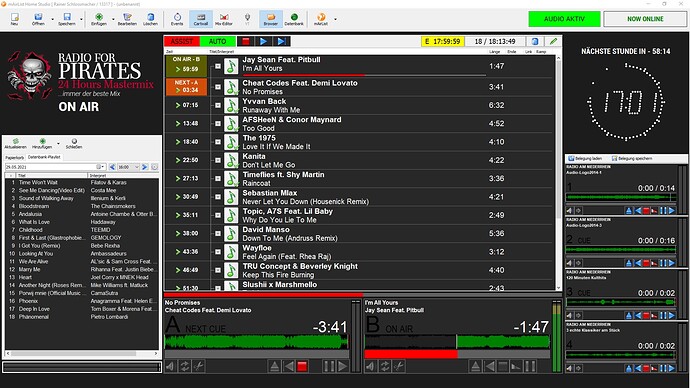Click the blue playlist icon beside 18 / 18:13:49
Screen dimensions: 690x388
coord(535,41)
